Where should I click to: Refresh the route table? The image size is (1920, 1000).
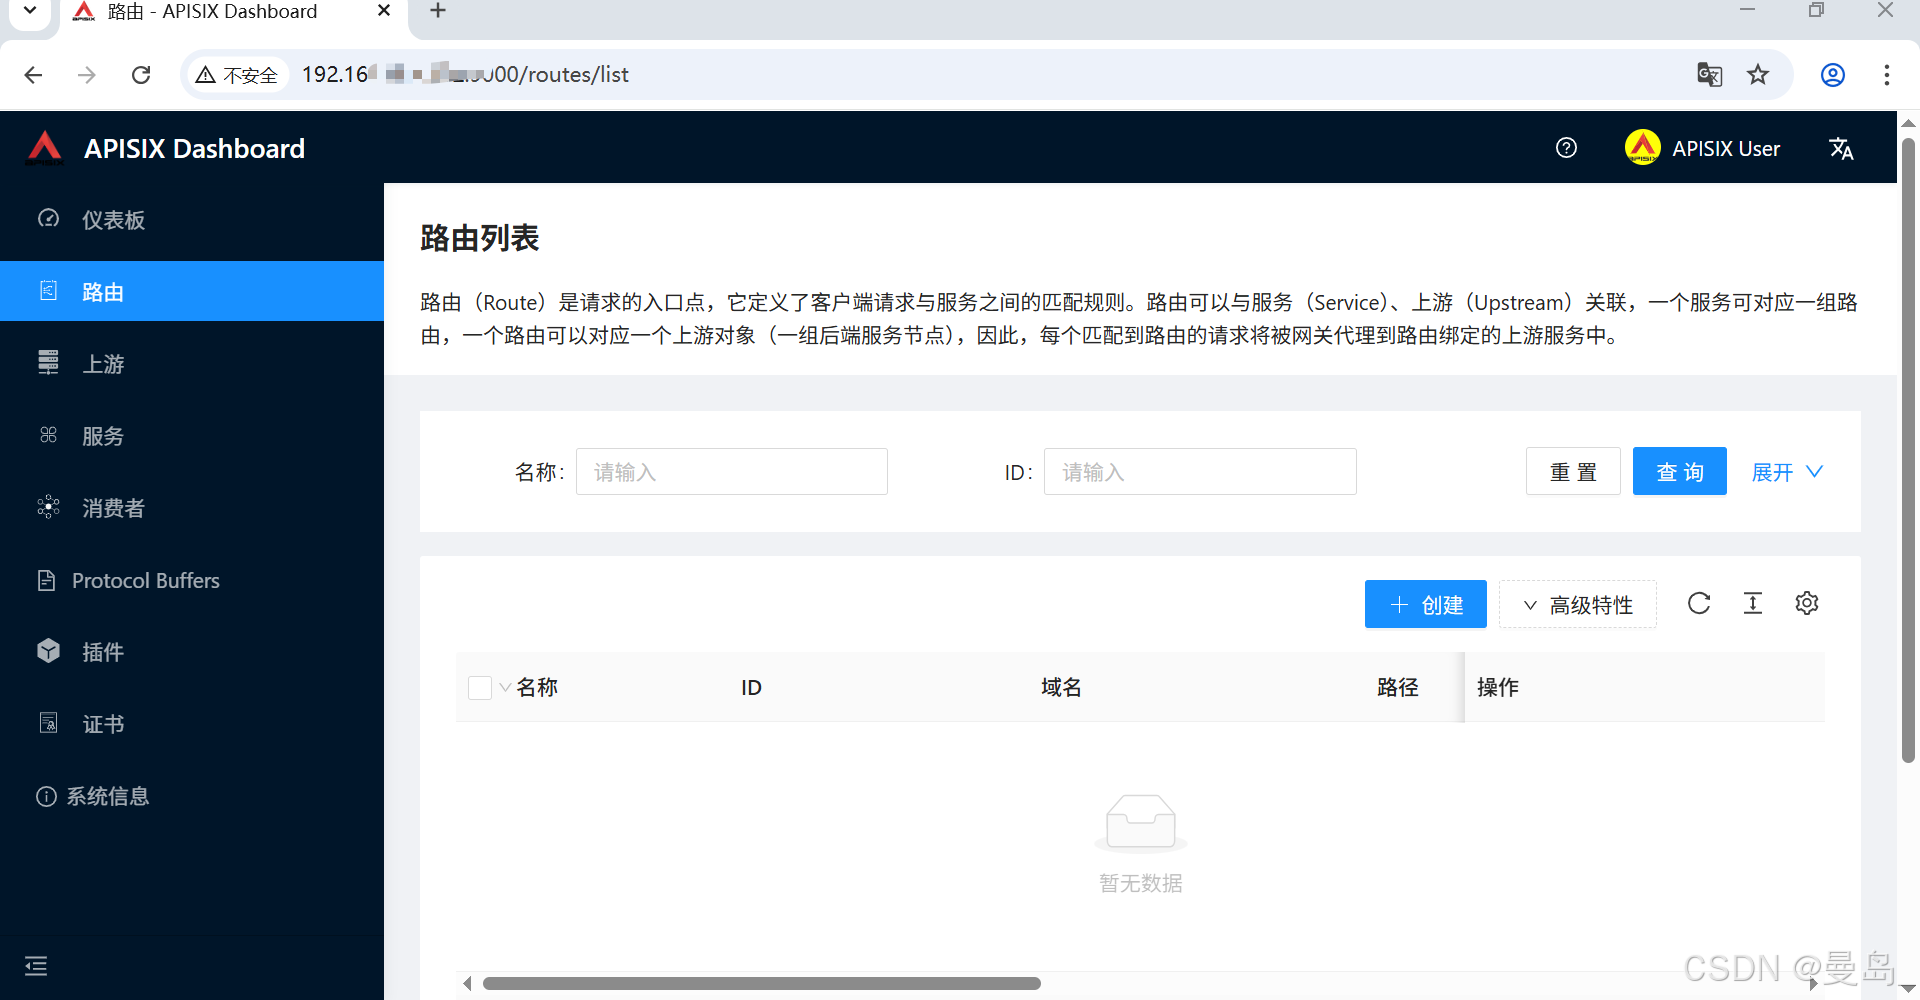click(1699, 603)
